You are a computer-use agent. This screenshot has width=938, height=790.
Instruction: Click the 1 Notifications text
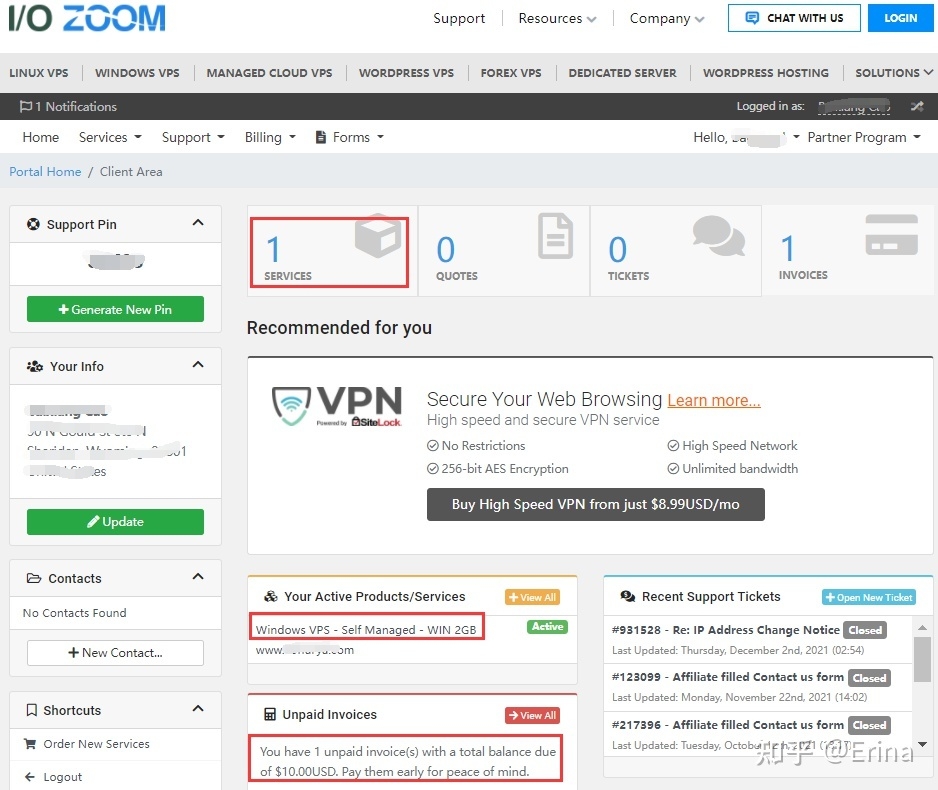(75, 106)
